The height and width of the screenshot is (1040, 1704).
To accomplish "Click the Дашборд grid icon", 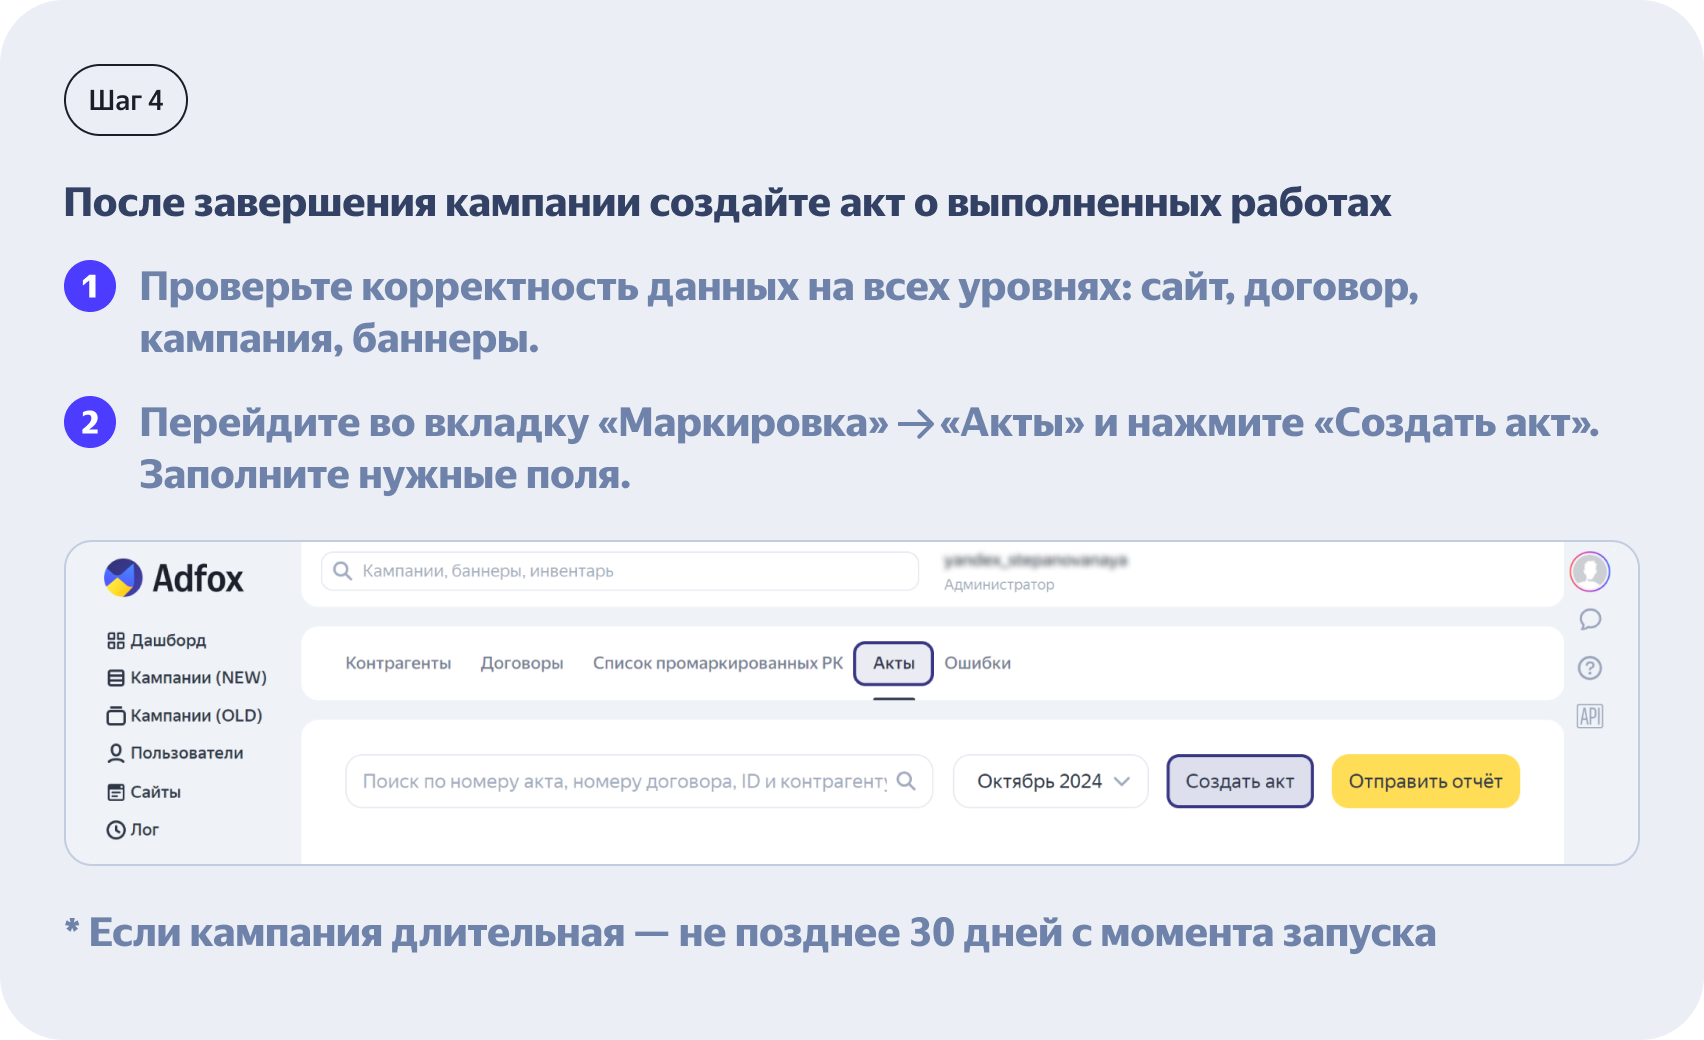I will pos(116,641).
